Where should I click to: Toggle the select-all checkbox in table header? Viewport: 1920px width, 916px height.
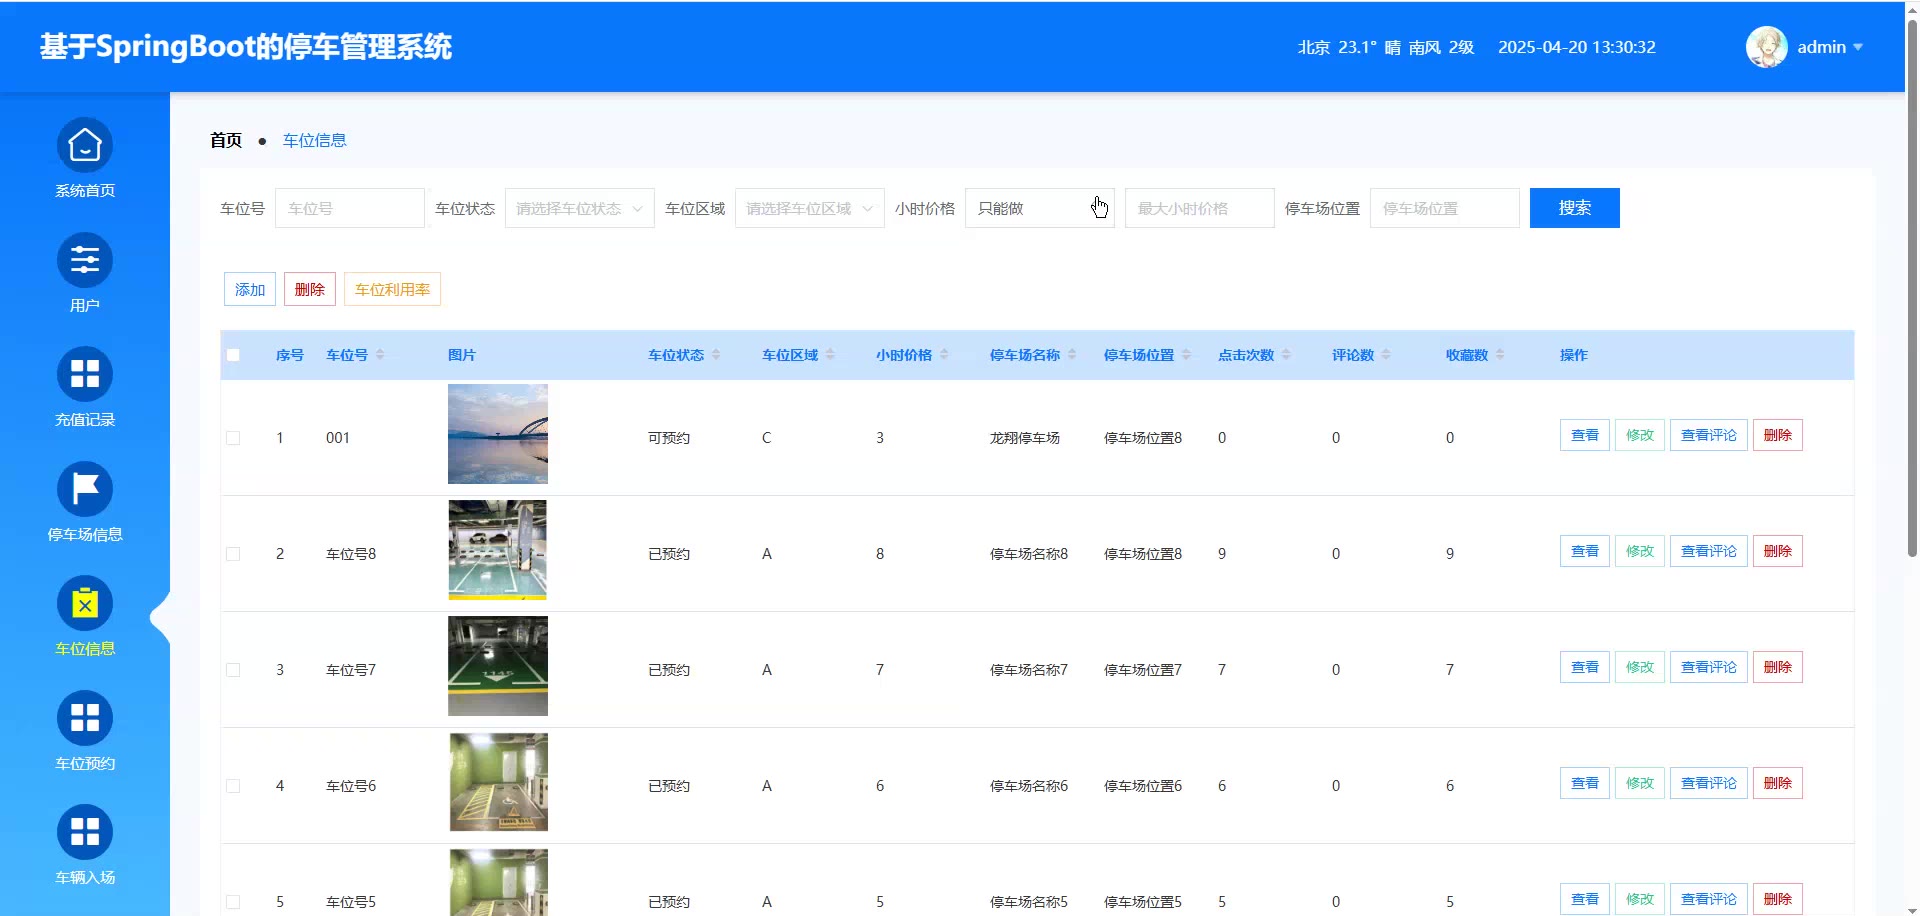[233, 355]
